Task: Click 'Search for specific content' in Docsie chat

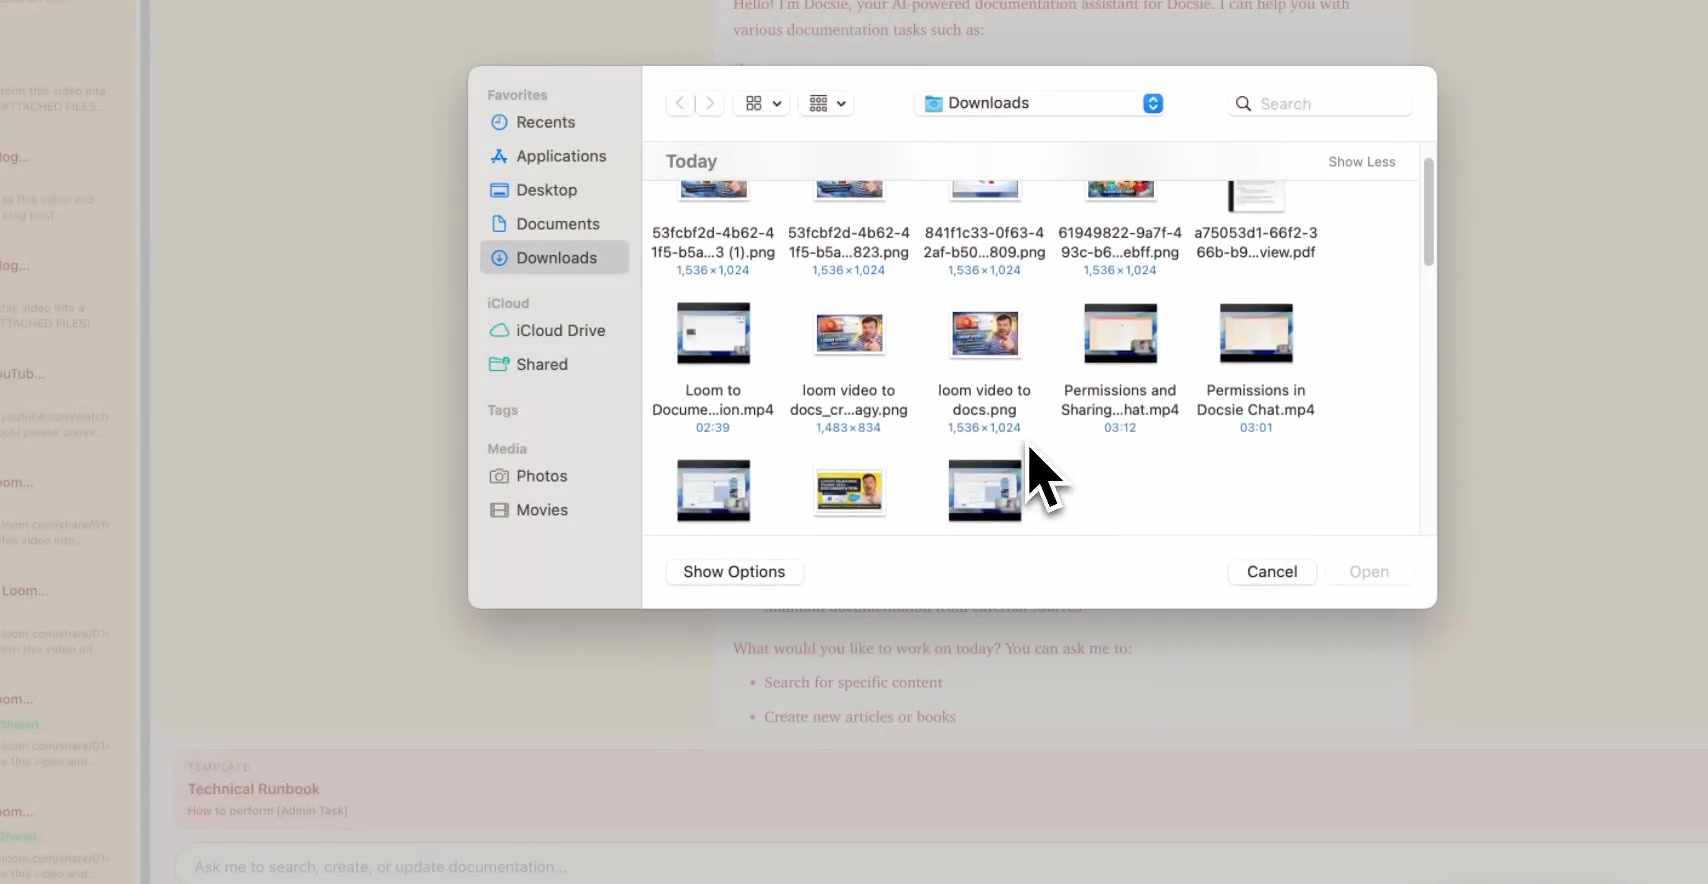Action: tap(853, 682)
